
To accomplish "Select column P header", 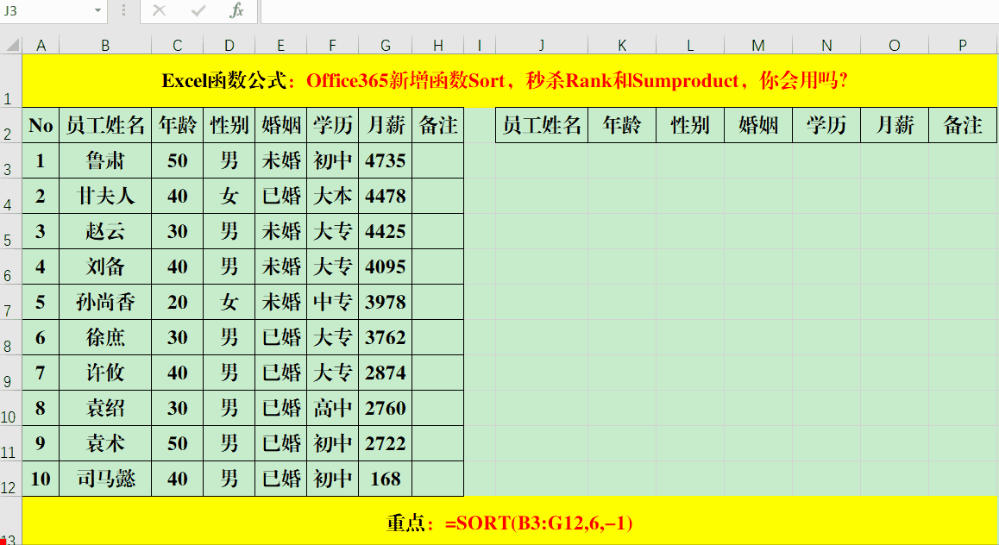I will [x=963, y=45].
